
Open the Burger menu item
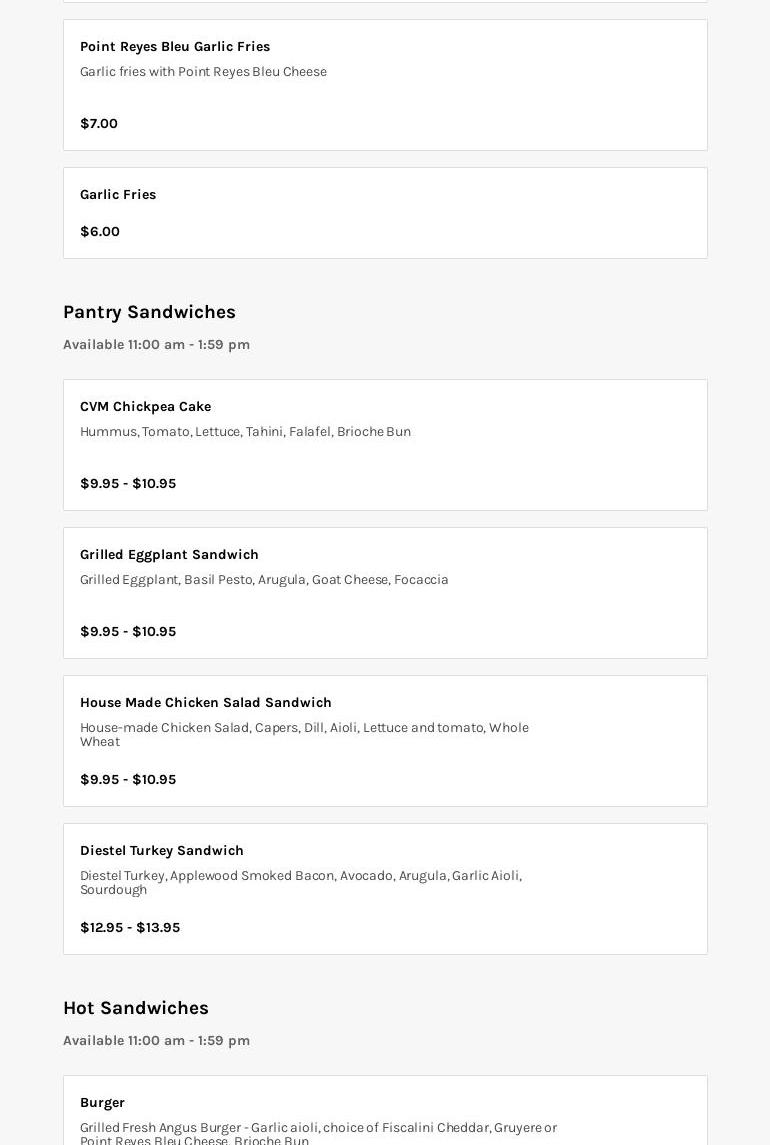(x=102, y=1103)
